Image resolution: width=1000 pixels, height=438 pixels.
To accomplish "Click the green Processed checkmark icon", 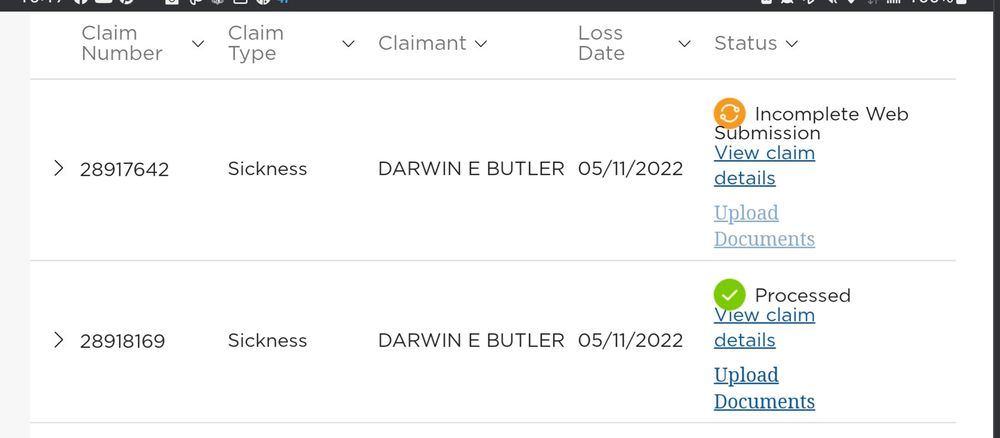I will 729,295.
